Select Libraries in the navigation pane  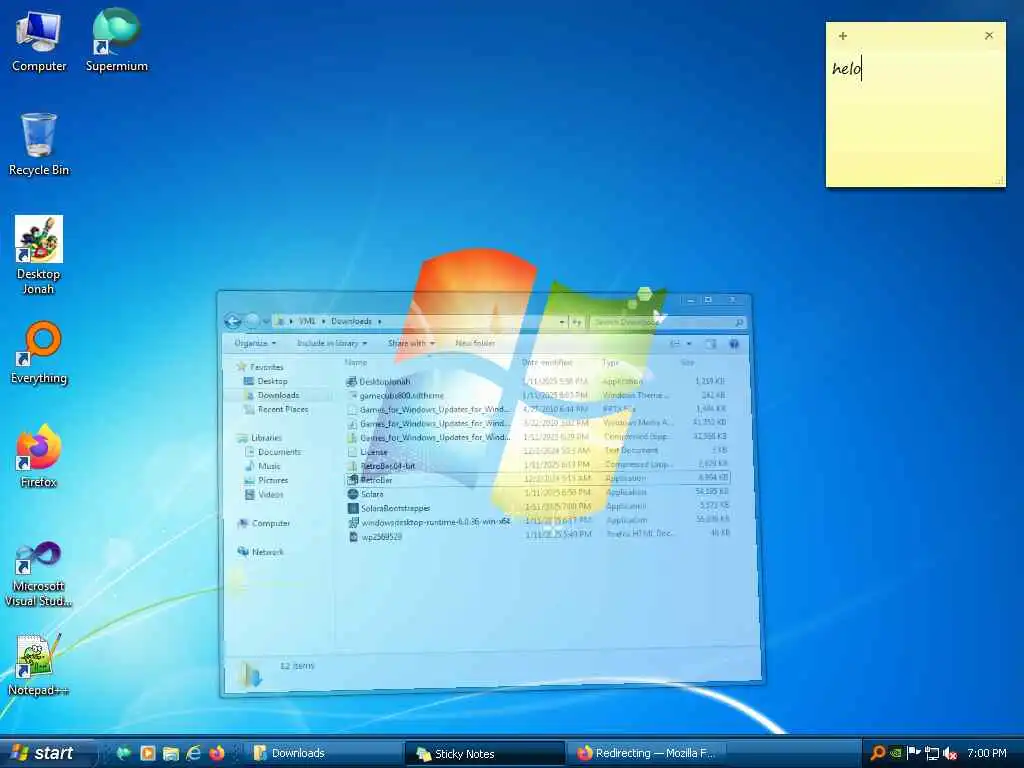tap(260, 438)
